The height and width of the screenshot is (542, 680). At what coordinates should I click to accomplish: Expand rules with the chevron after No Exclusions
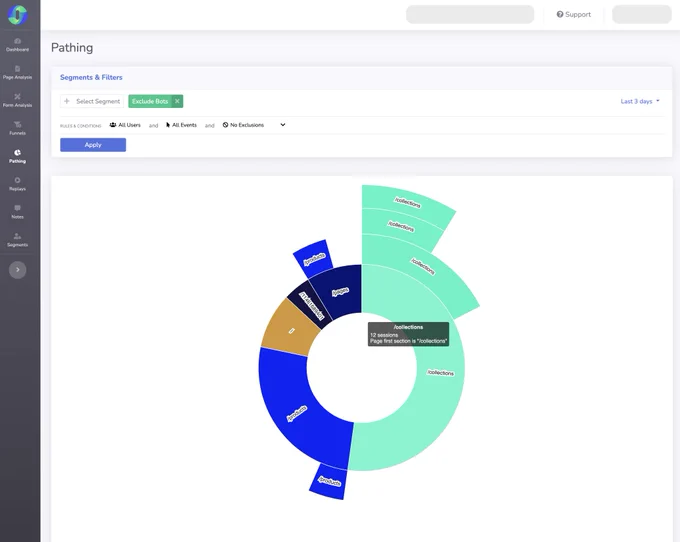[x=283, y=125]
